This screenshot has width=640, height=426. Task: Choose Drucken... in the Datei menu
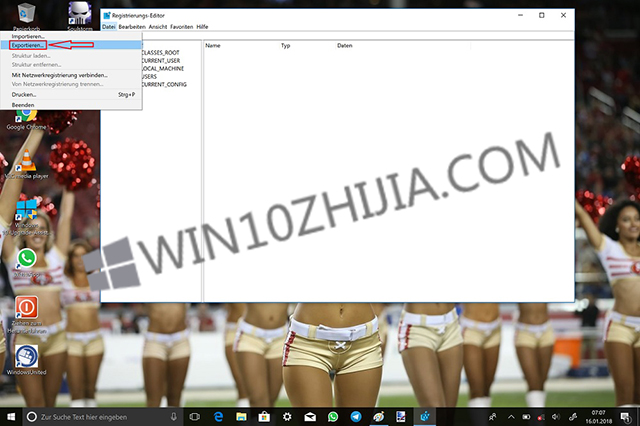(x=71, y=94)
